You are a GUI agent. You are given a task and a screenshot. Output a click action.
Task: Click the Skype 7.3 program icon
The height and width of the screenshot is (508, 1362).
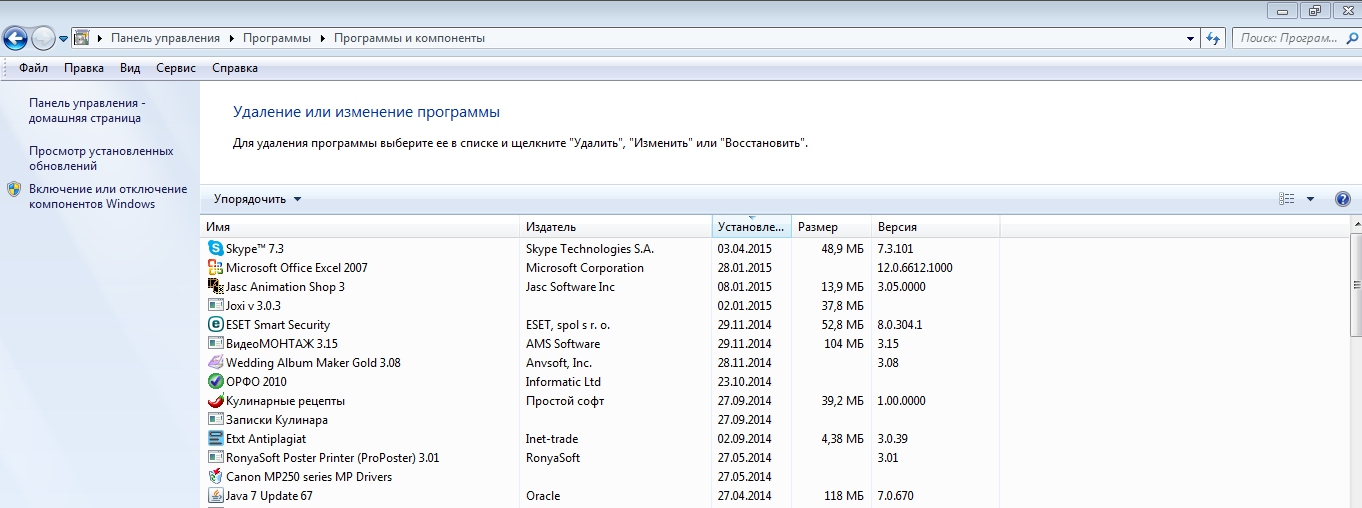point(215,248)
